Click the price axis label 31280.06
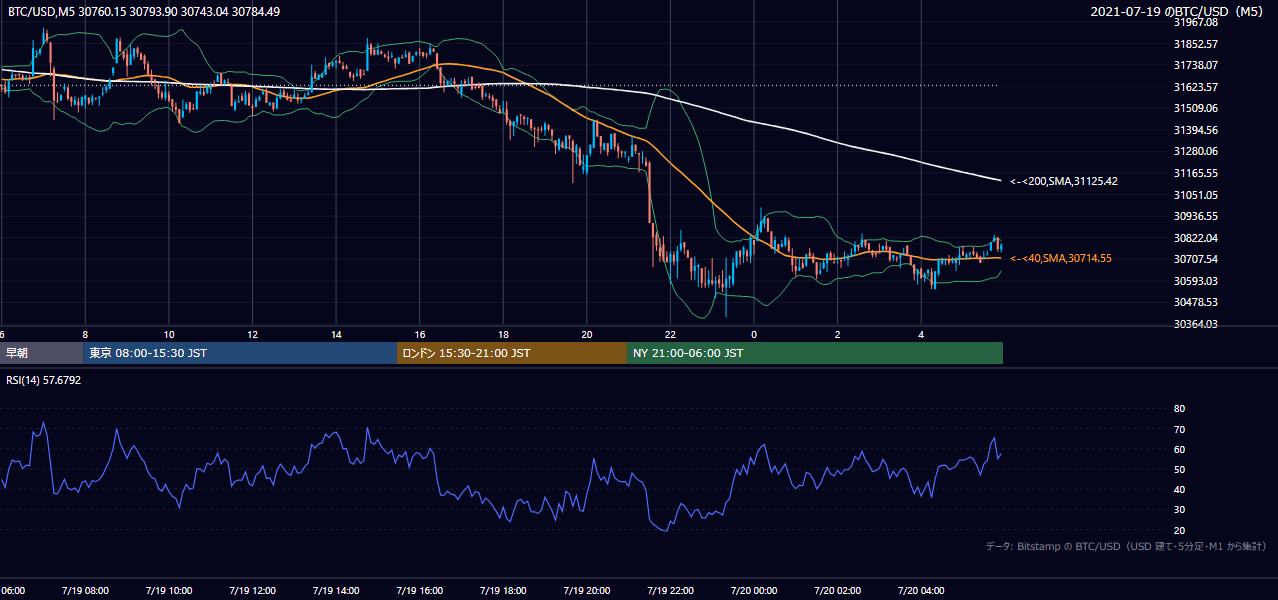The height and width of the screenshot is (600, 1278). tap(1197, 151)
